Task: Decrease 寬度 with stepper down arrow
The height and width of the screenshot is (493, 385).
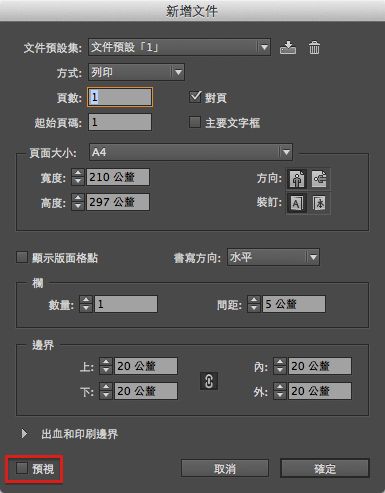Action: tap(78, 181)
